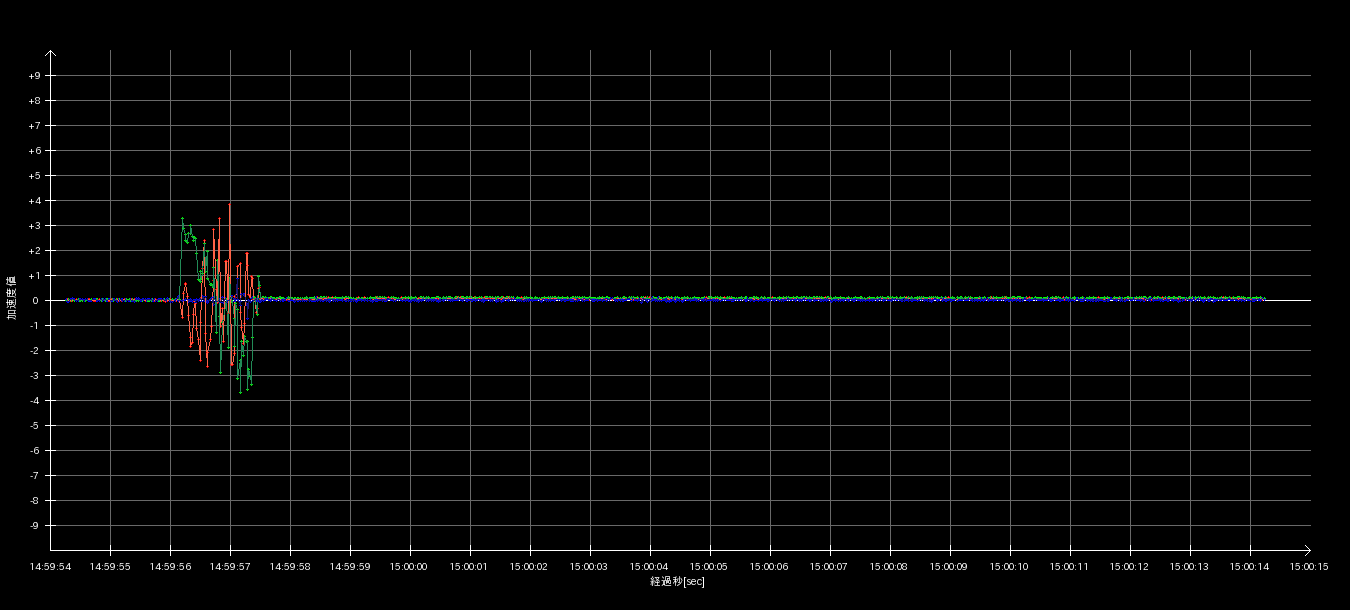1350x610 pixels.
Task: Select the green line's highest peak point
Action: (x=182, y=218)
